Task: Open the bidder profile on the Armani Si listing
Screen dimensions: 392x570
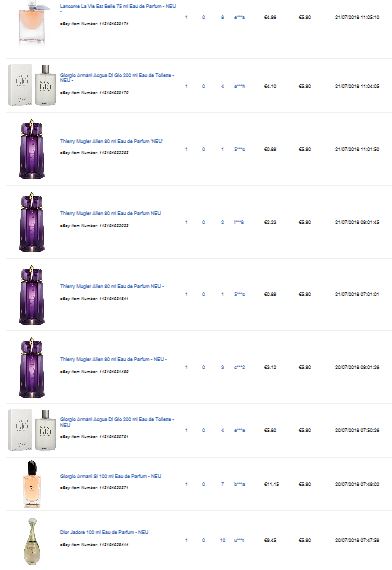Action: coord(239,484)
